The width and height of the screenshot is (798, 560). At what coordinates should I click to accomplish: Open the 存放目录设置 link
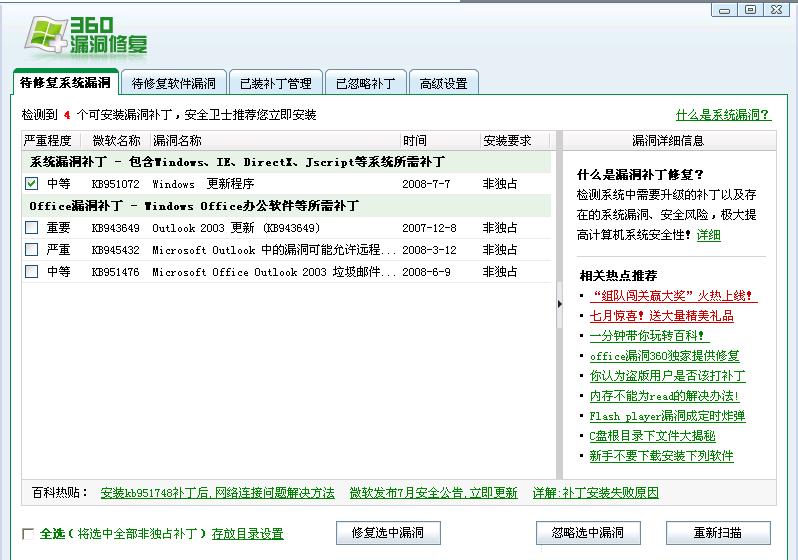click(247, 534)
